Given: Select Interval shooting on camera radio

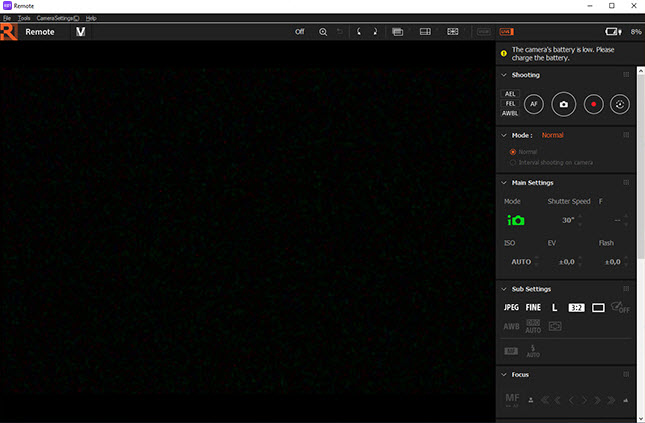Looking at the screenshot, I should coord(513,163).
